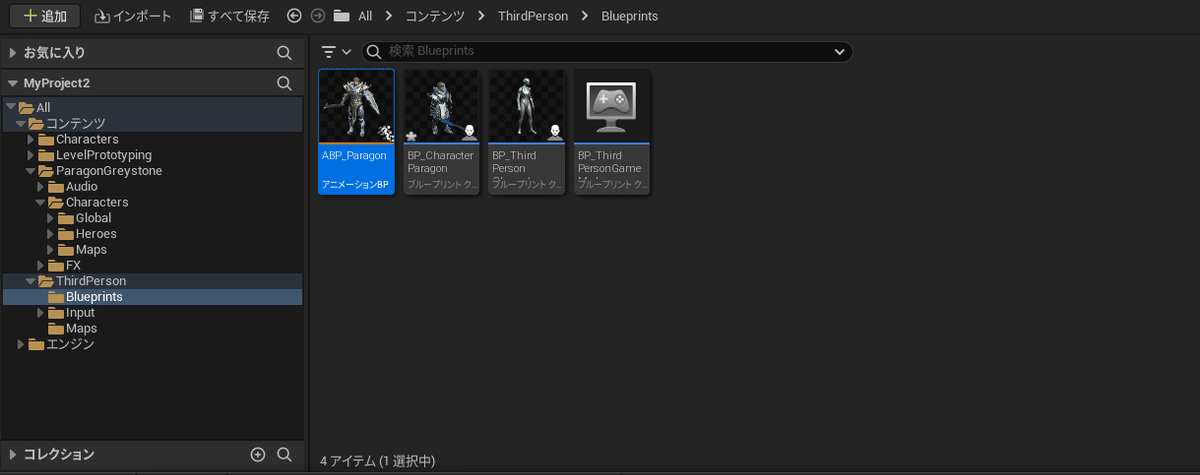Collapse the MyProject2 section
The height and width of the screenshot is (475, 1200).
point(13,84)
